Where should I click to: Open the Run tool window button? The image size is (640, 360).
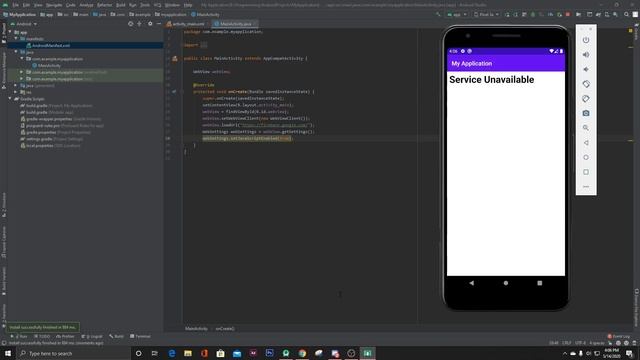[x=19, y=336]
